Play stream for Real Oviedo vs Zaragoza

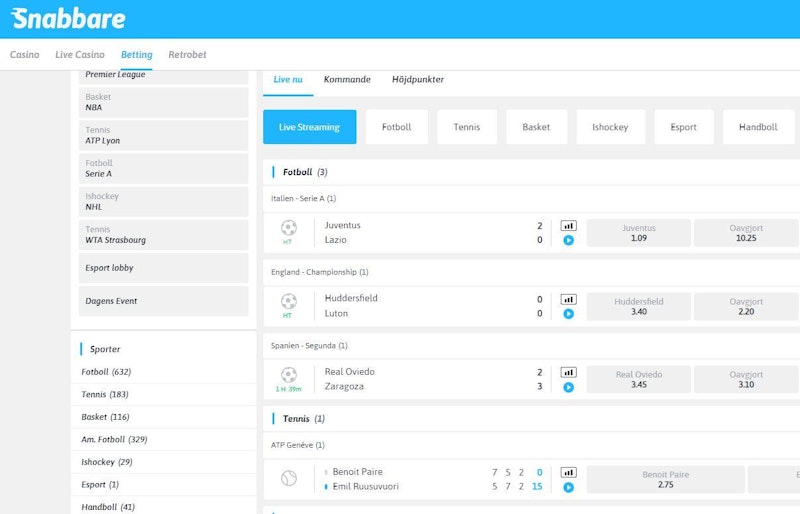568,387
